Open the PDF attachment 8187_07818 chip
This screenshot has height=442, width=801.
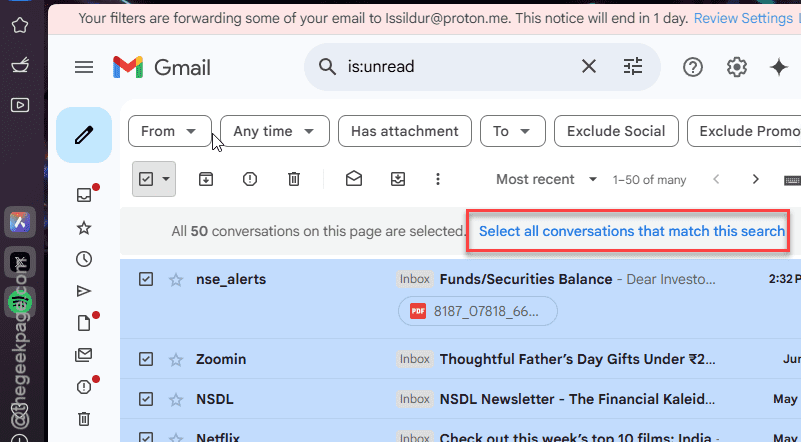[x=478, y=311]
